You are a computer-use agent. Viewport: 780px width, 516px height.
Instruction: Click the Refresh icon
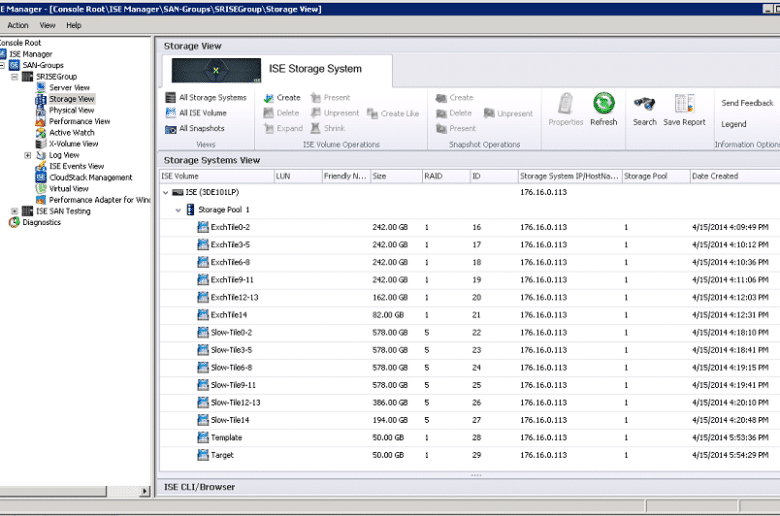point(603,103)
